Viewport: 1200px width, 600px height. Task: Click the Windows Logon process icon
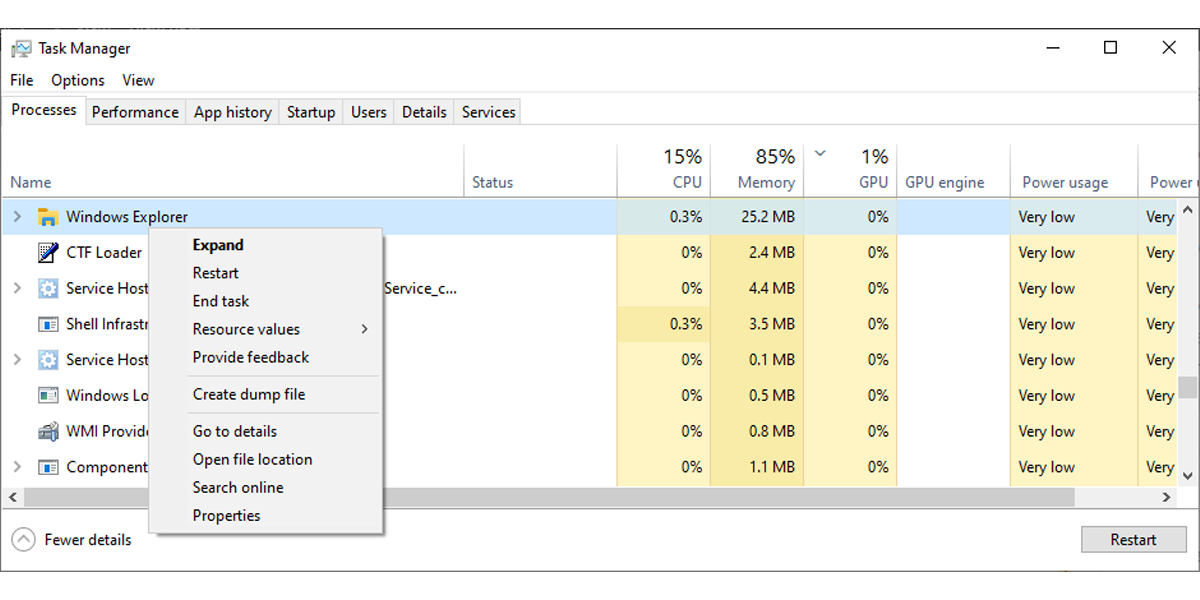[47, 395]
